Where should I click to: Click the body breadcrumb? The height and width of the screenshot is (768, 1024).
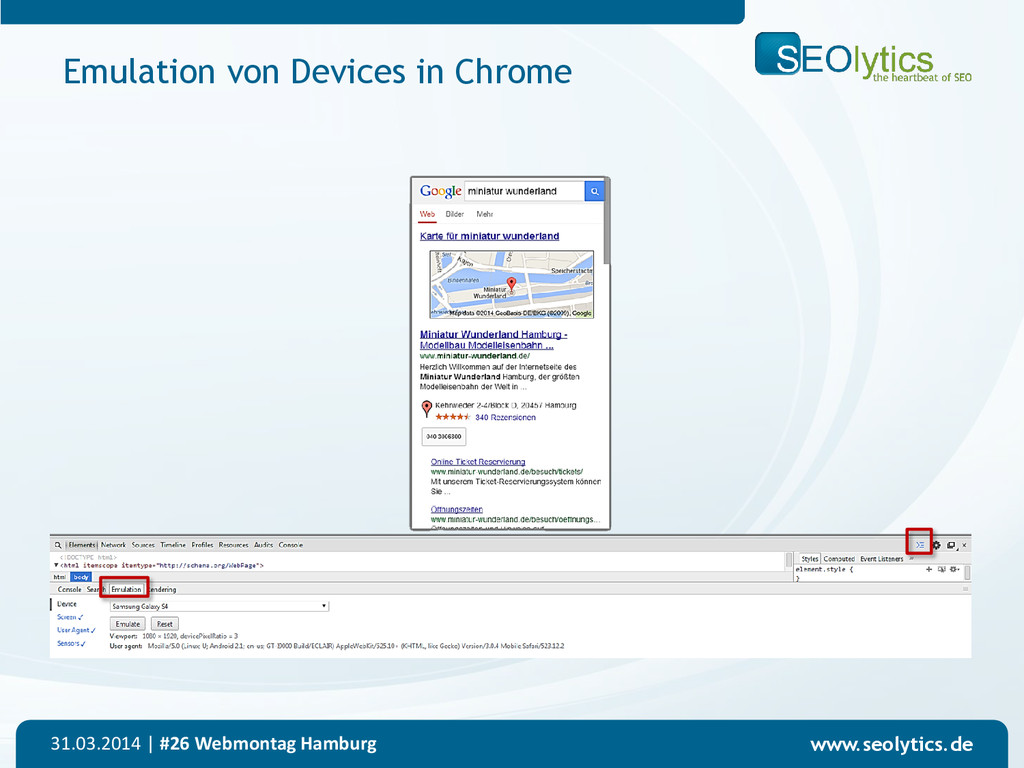(81, 577)
